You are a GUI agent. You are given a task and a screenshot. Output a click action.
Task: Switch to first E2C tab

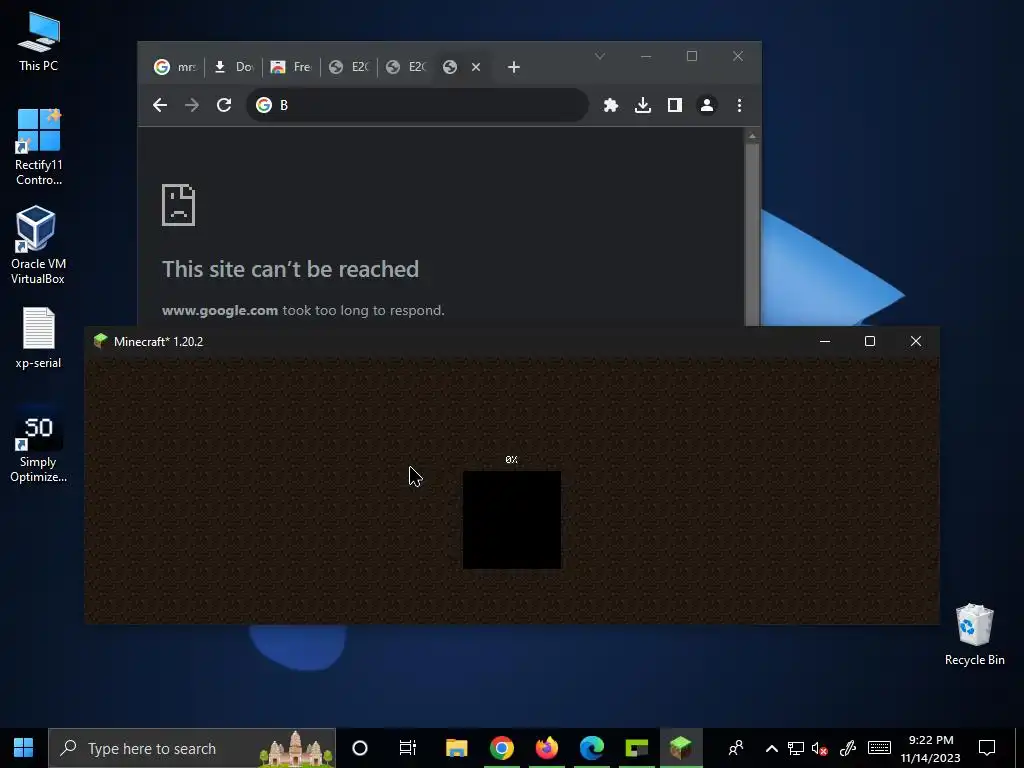pyautogui.click(x=349, y=67)
